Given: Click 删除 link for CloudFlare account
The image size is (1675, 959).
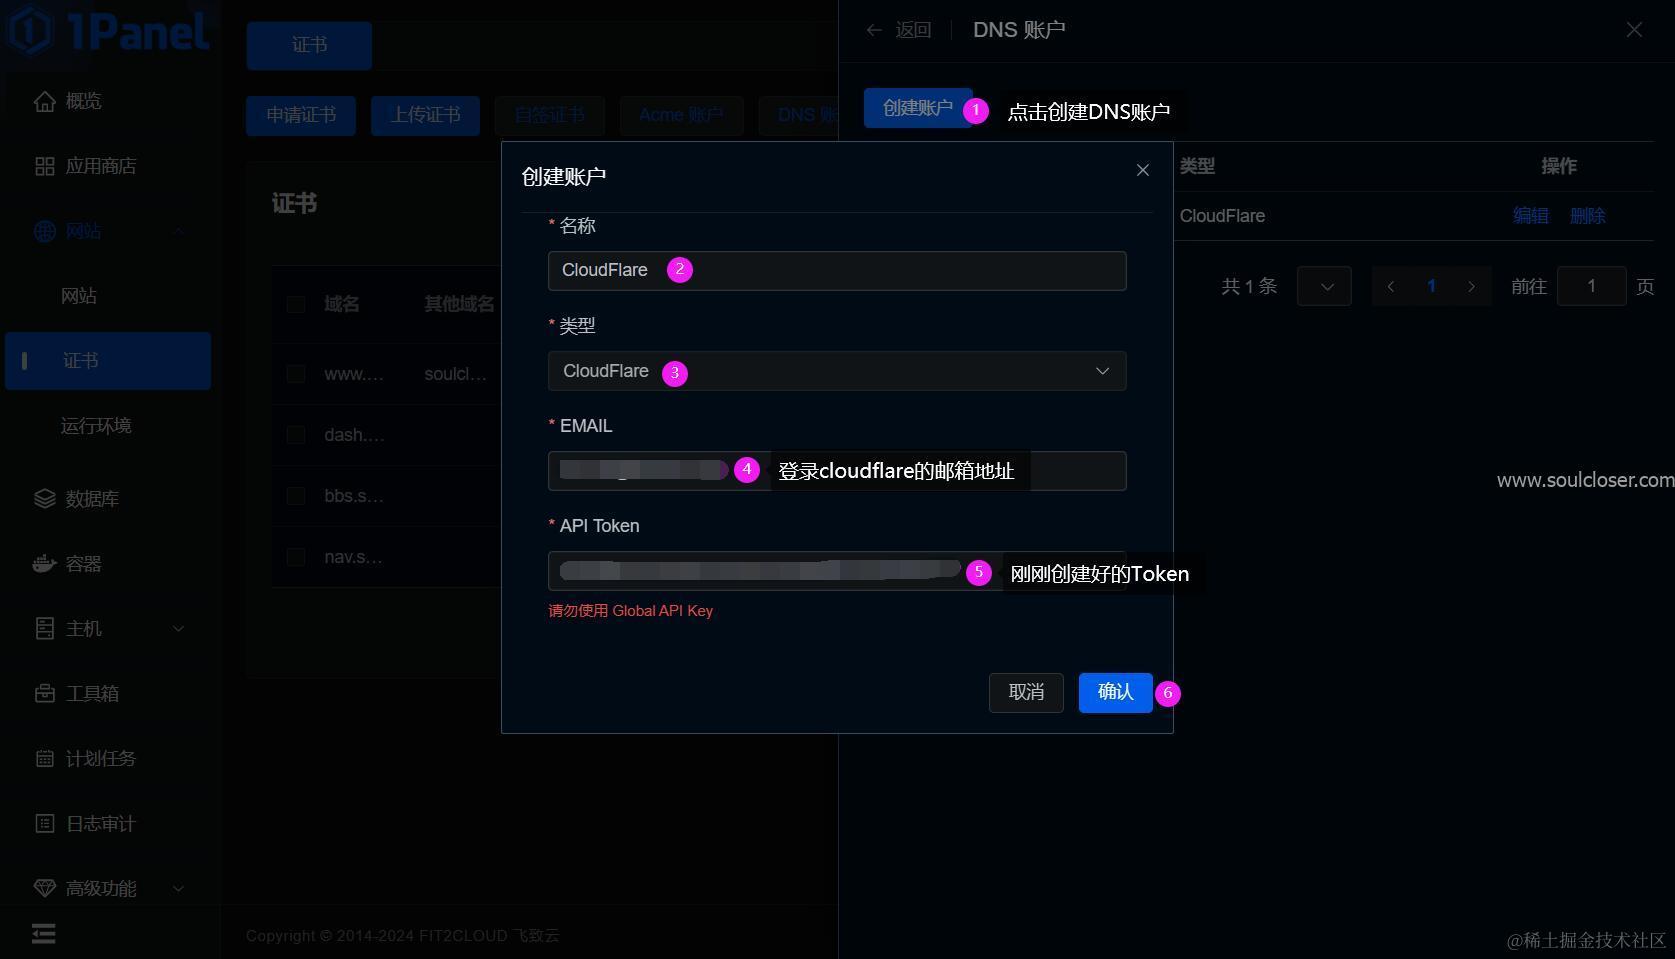Looking at the screenshot, I should 1587,216.
